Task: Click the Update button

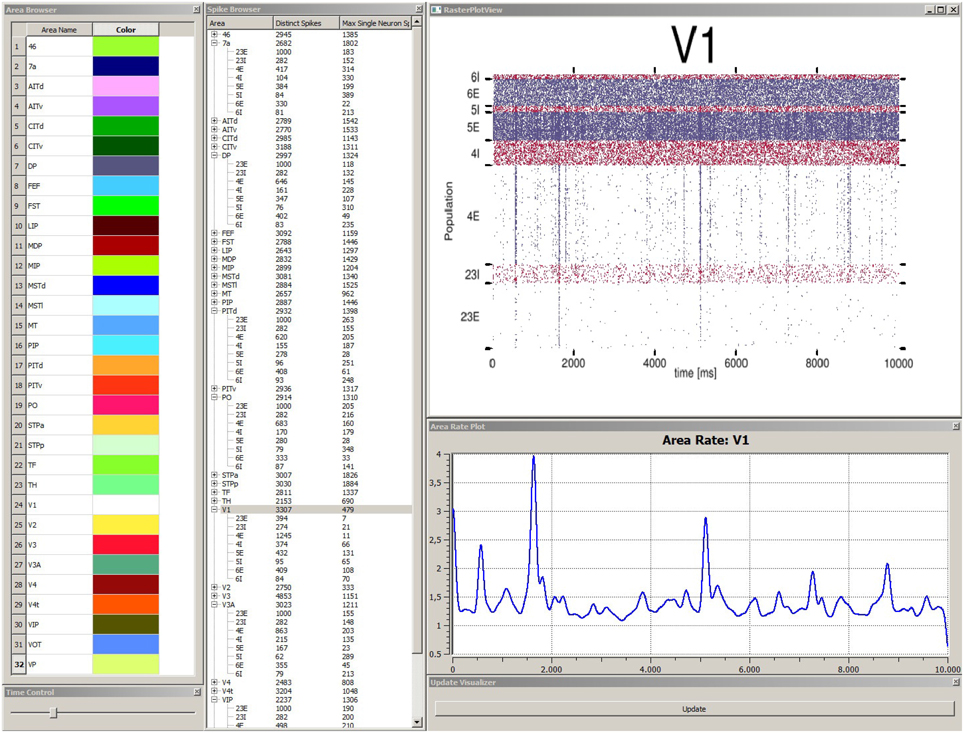Action: coord(694,708)
